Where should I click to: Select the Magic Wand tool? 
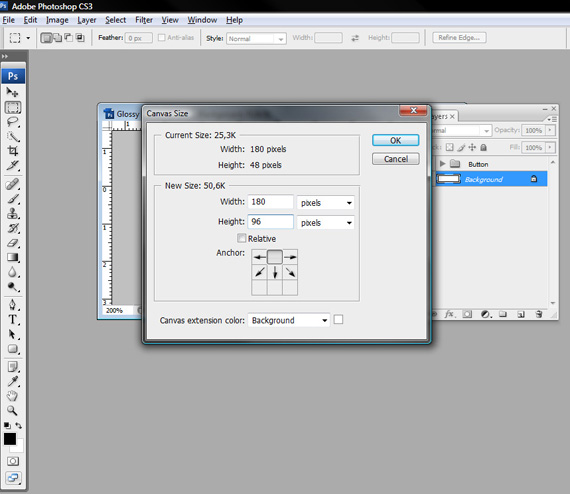click(13, 136)
